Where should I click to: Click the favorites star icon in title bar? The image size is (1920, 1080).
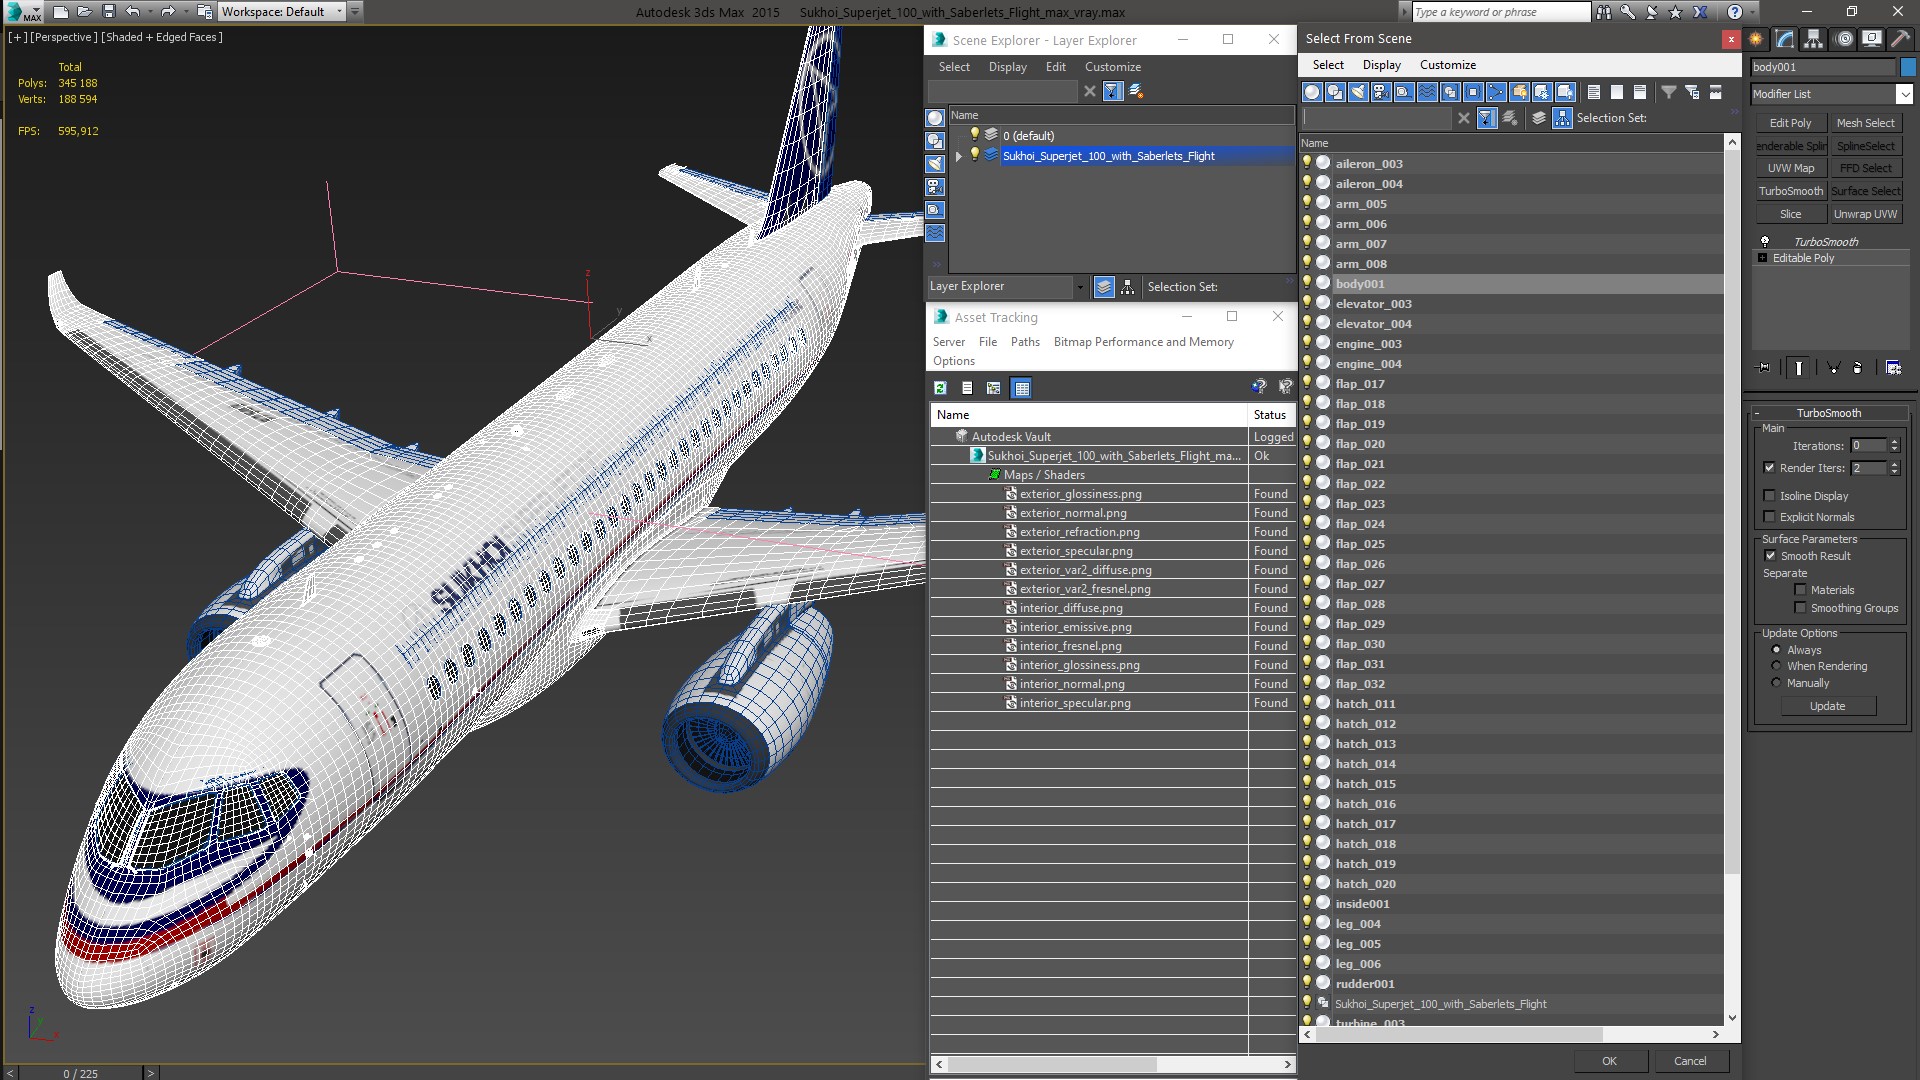click(x=1676, y=12)
